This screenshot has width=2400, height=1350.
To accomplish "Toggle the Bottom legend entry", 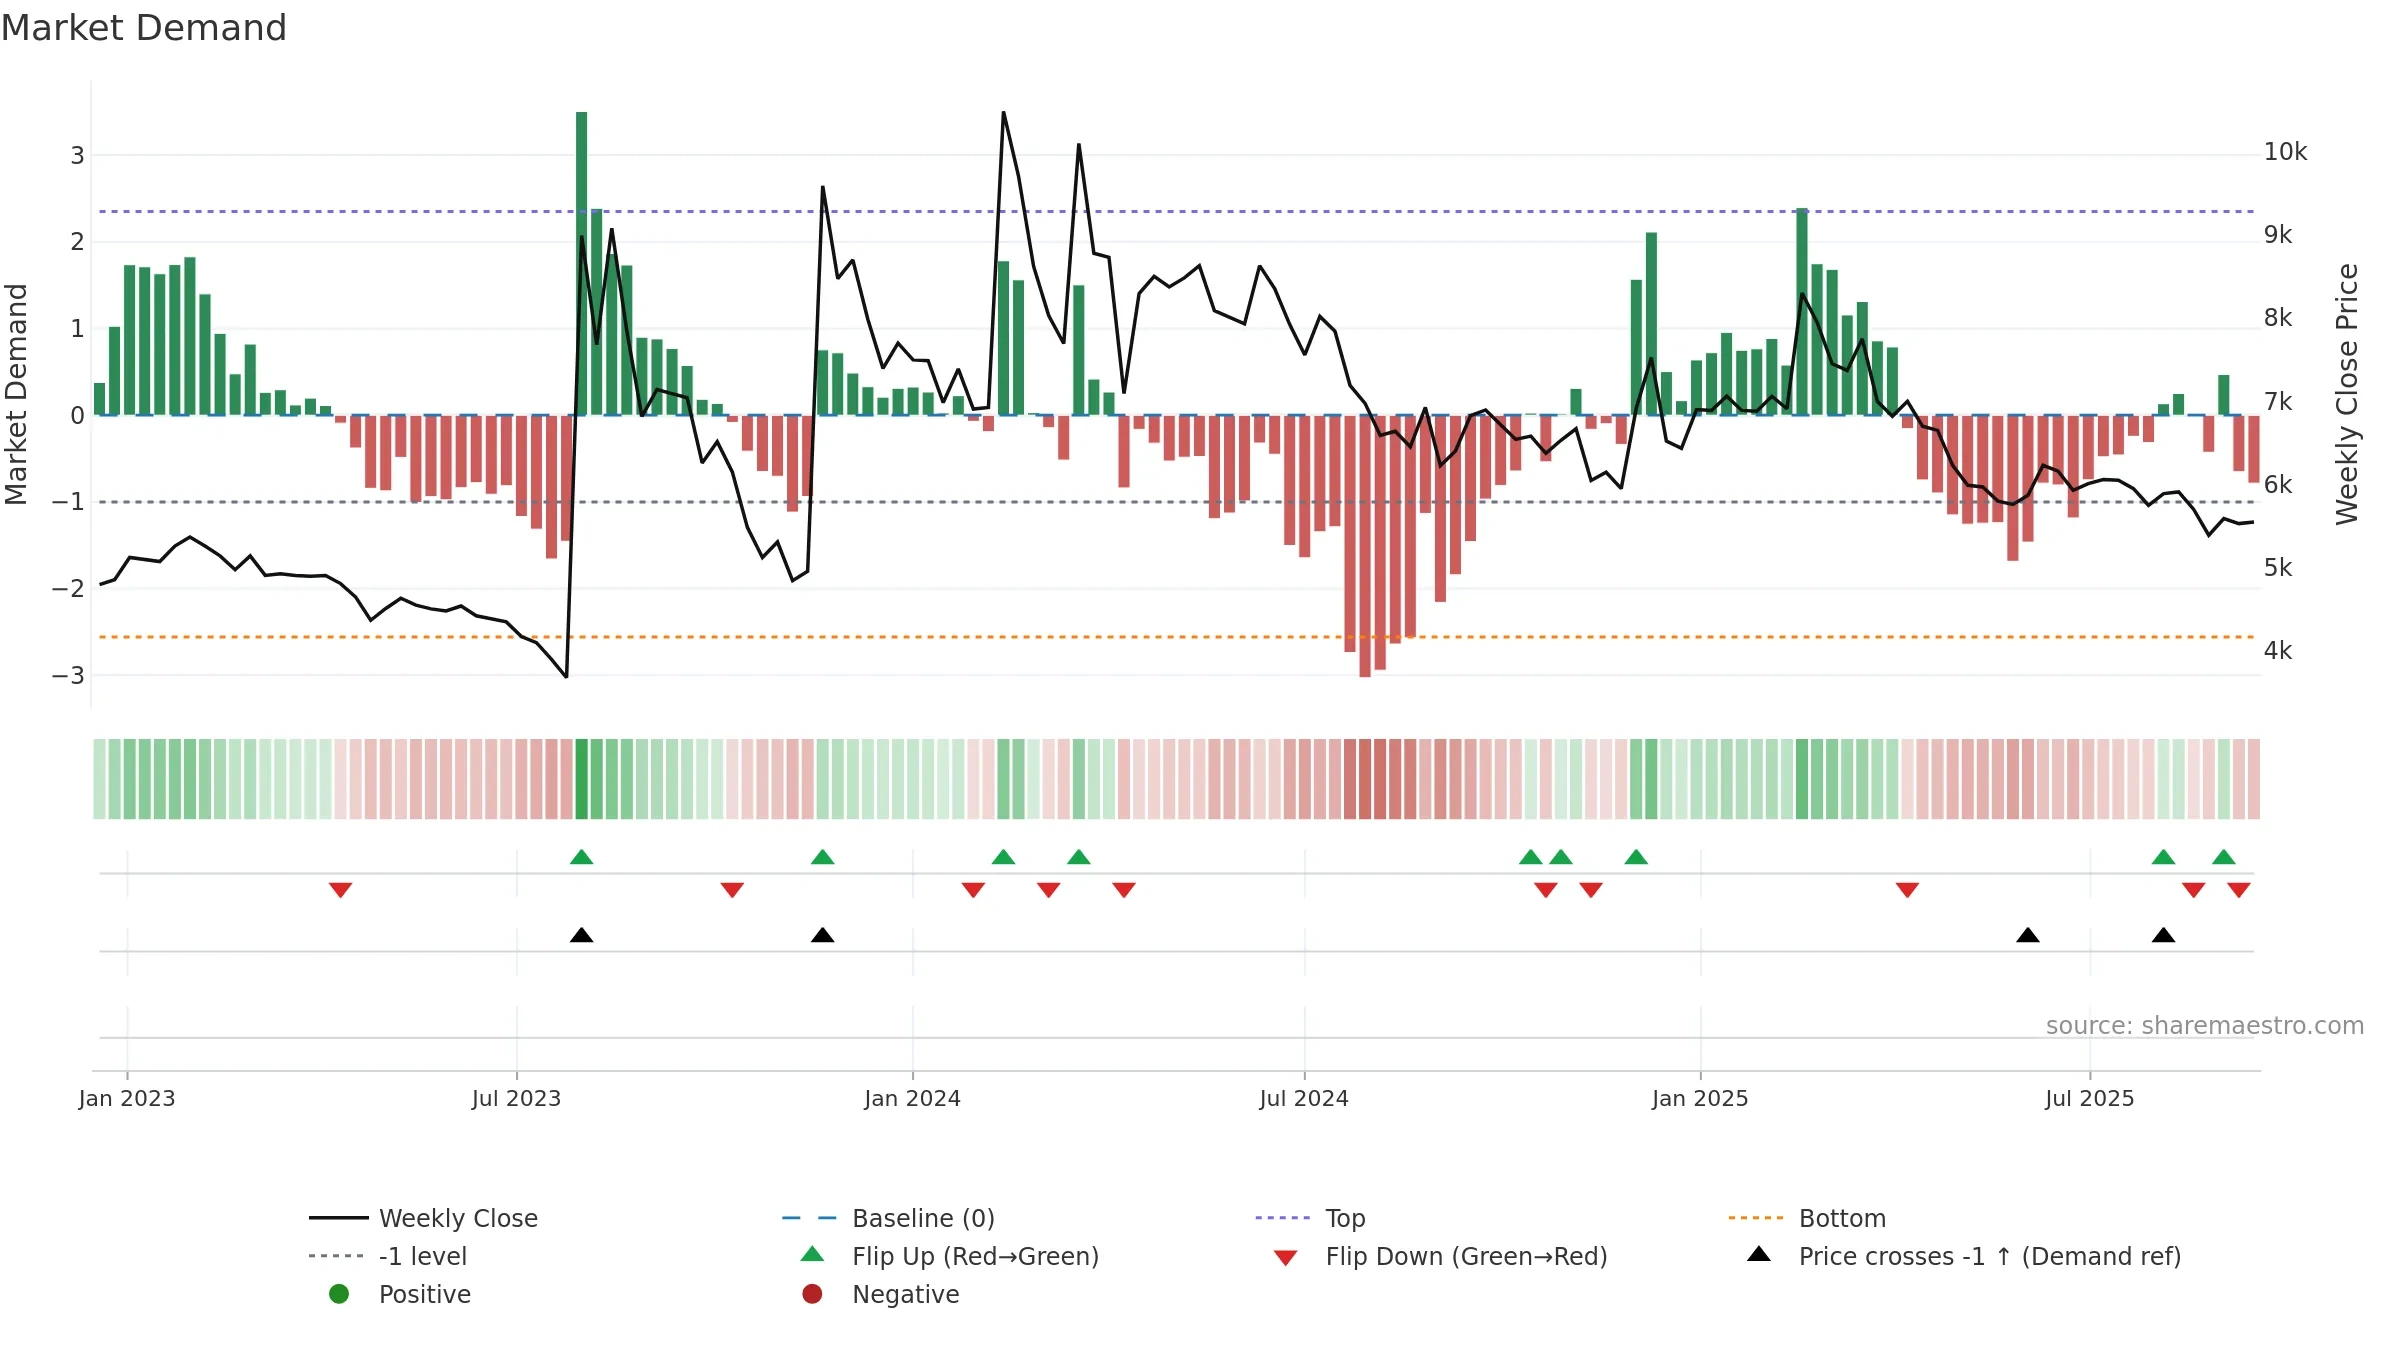I will tap(1807, 1218).
